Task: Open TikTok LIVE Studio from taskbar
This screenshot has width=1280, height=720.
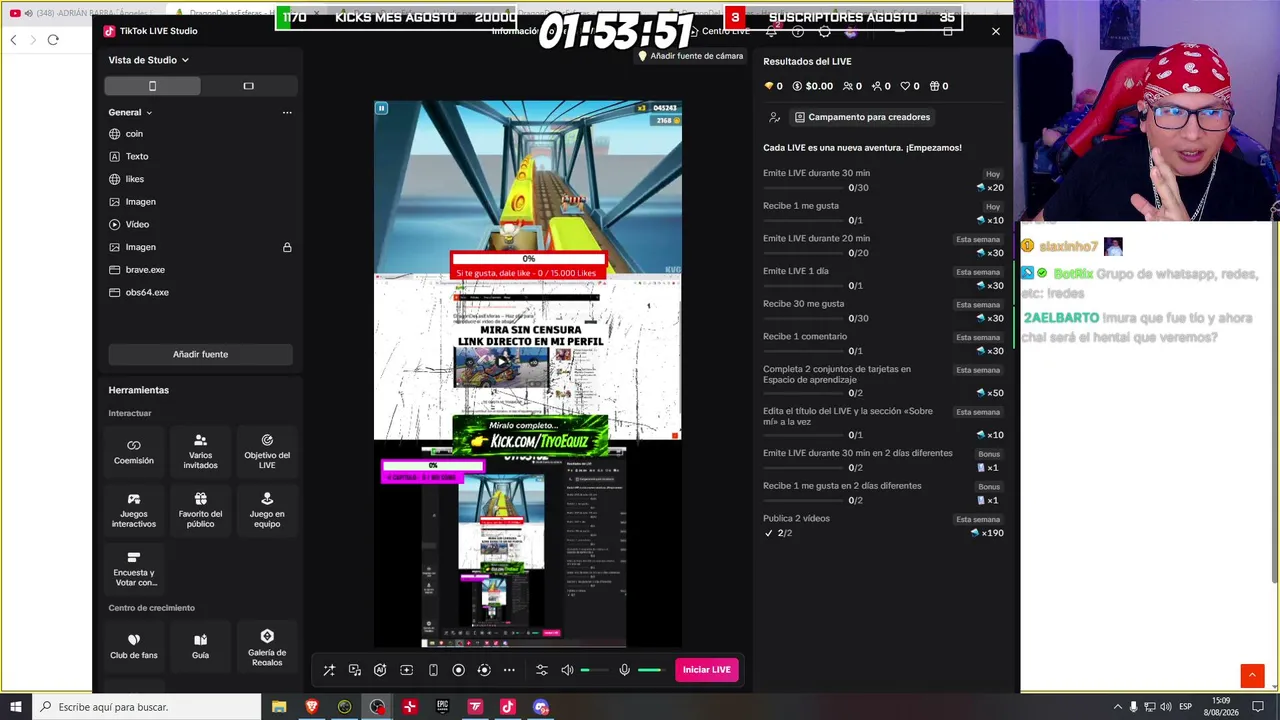Action: [x=508, y=707]
